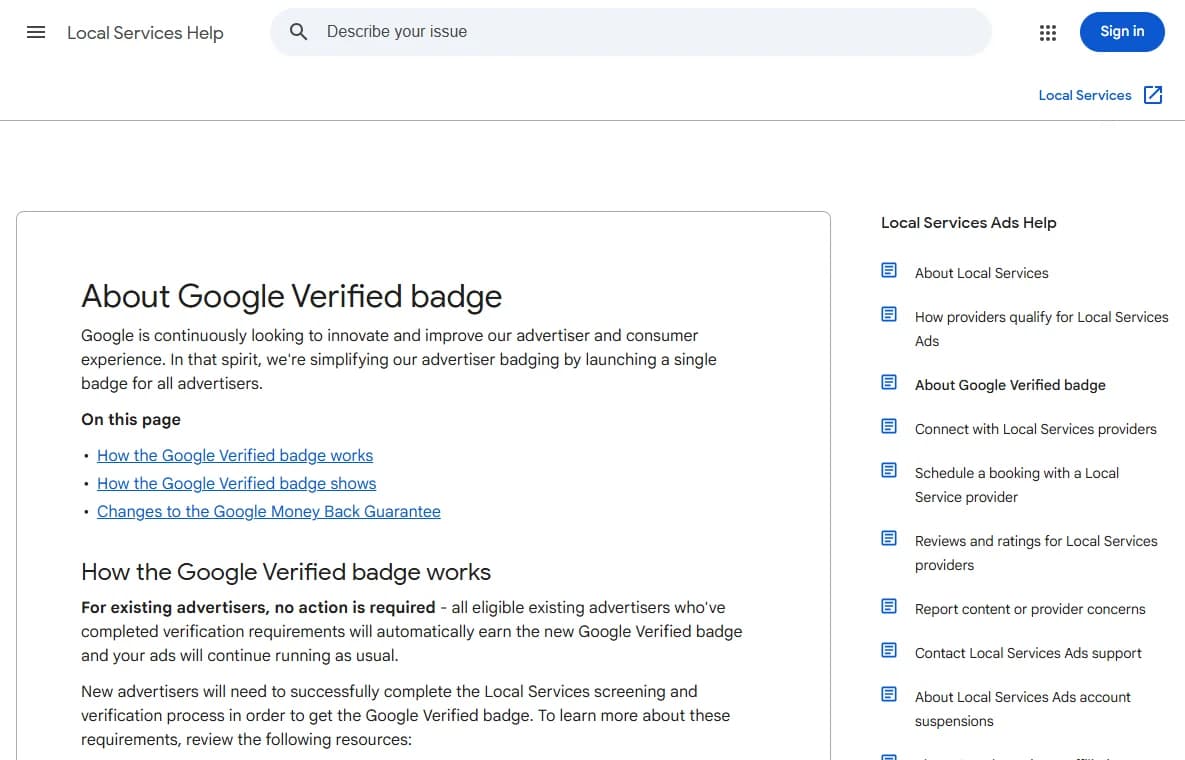Click the external link icon beside Local Services
The width and height of the screenshot is (1185, 760).
click(x=1153, y=95)
